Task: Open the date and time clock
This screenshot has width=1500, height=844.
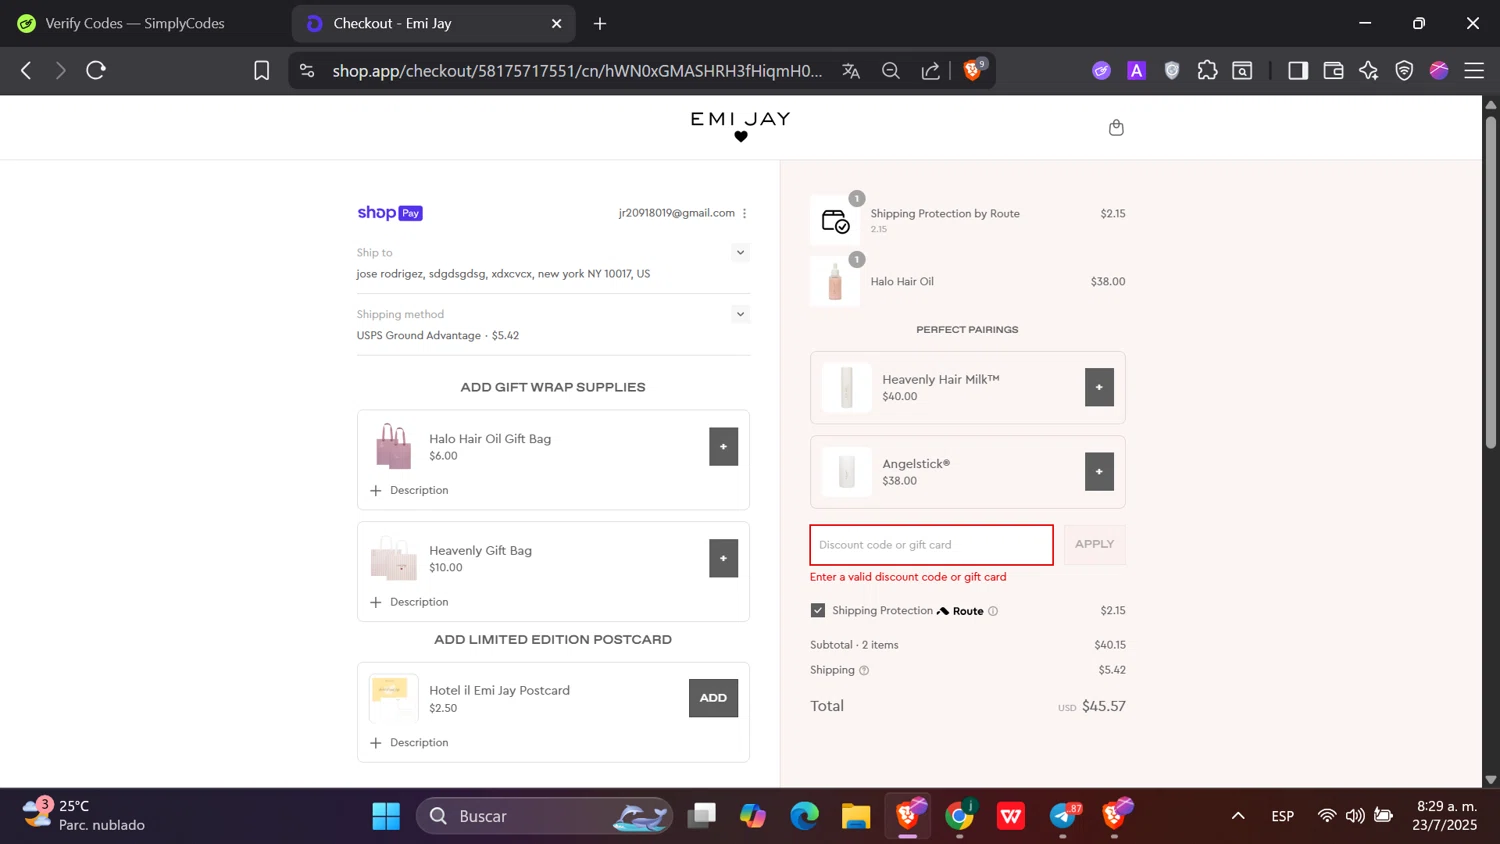Action: [x=1445, y=815]
